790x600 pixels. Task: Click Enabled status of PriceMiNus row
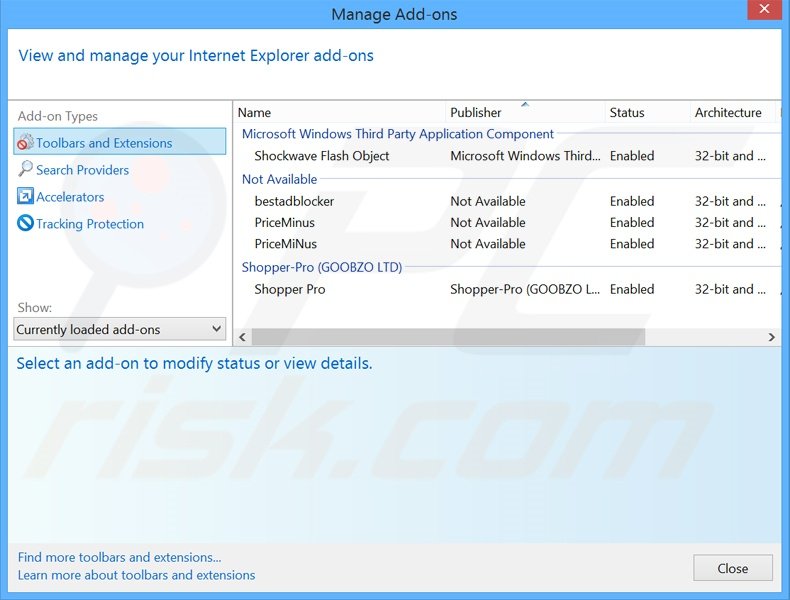(632, 244)
